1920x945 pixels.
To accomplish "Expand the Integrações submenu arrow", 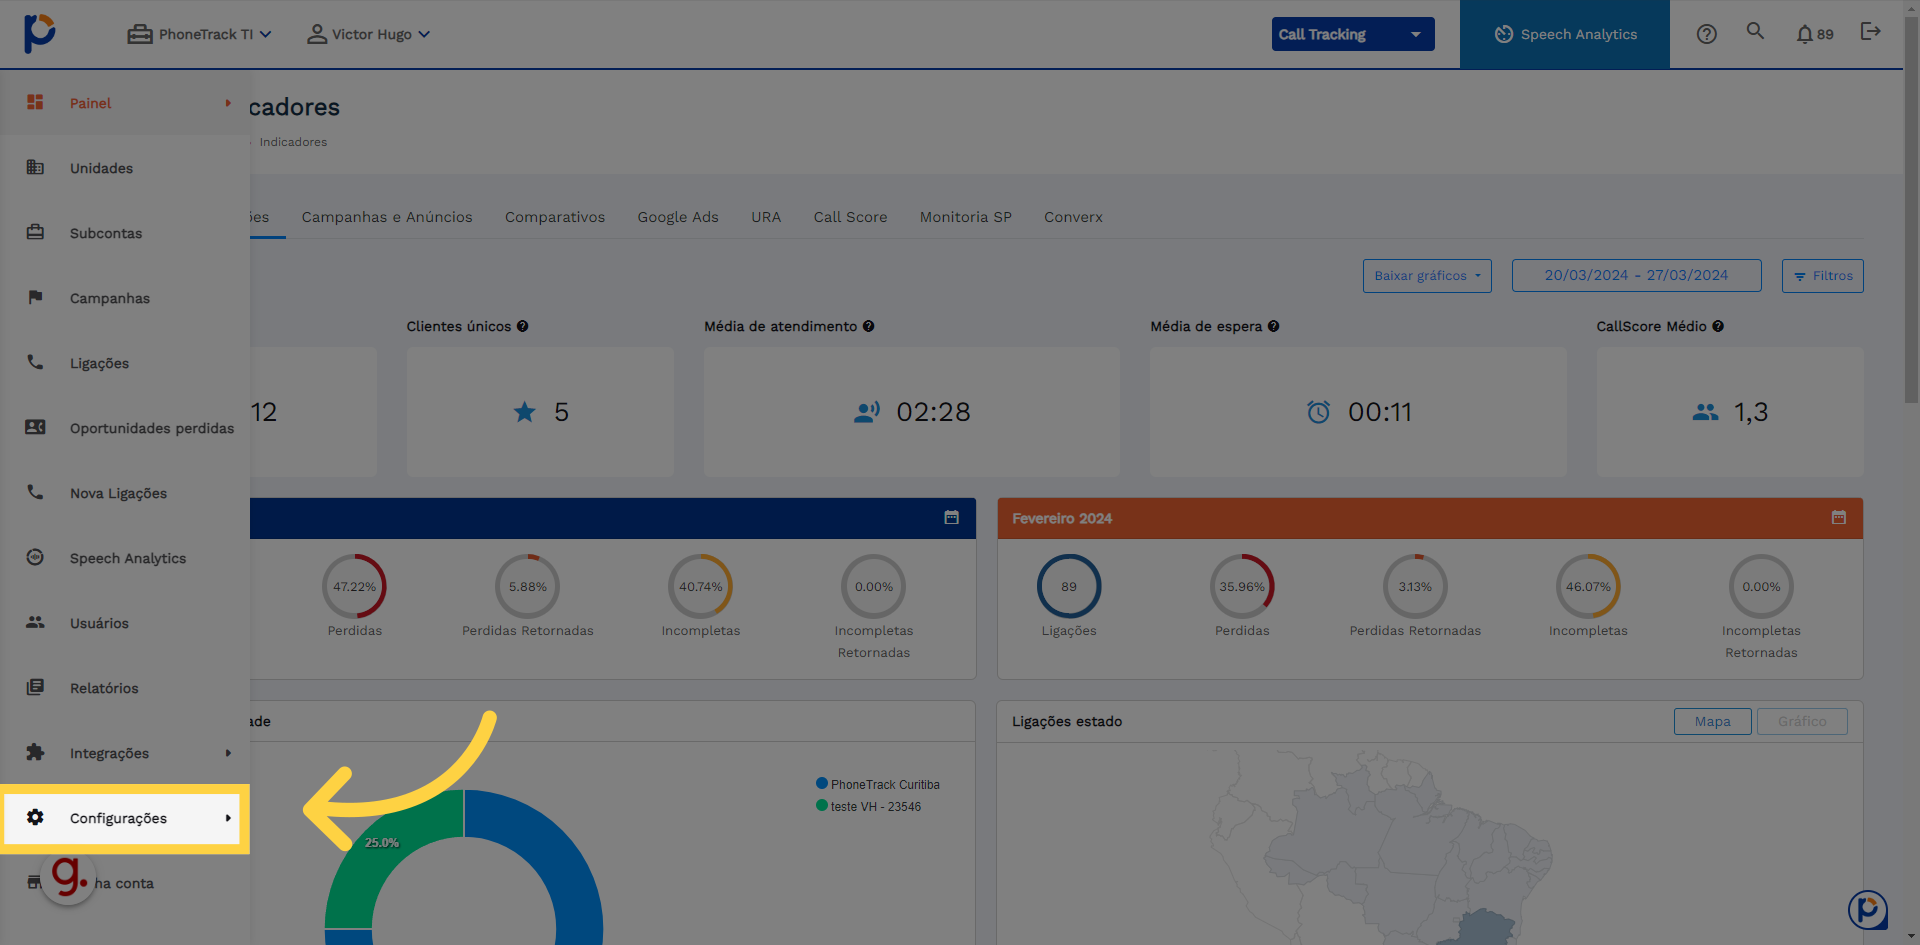I will (228, 753).
